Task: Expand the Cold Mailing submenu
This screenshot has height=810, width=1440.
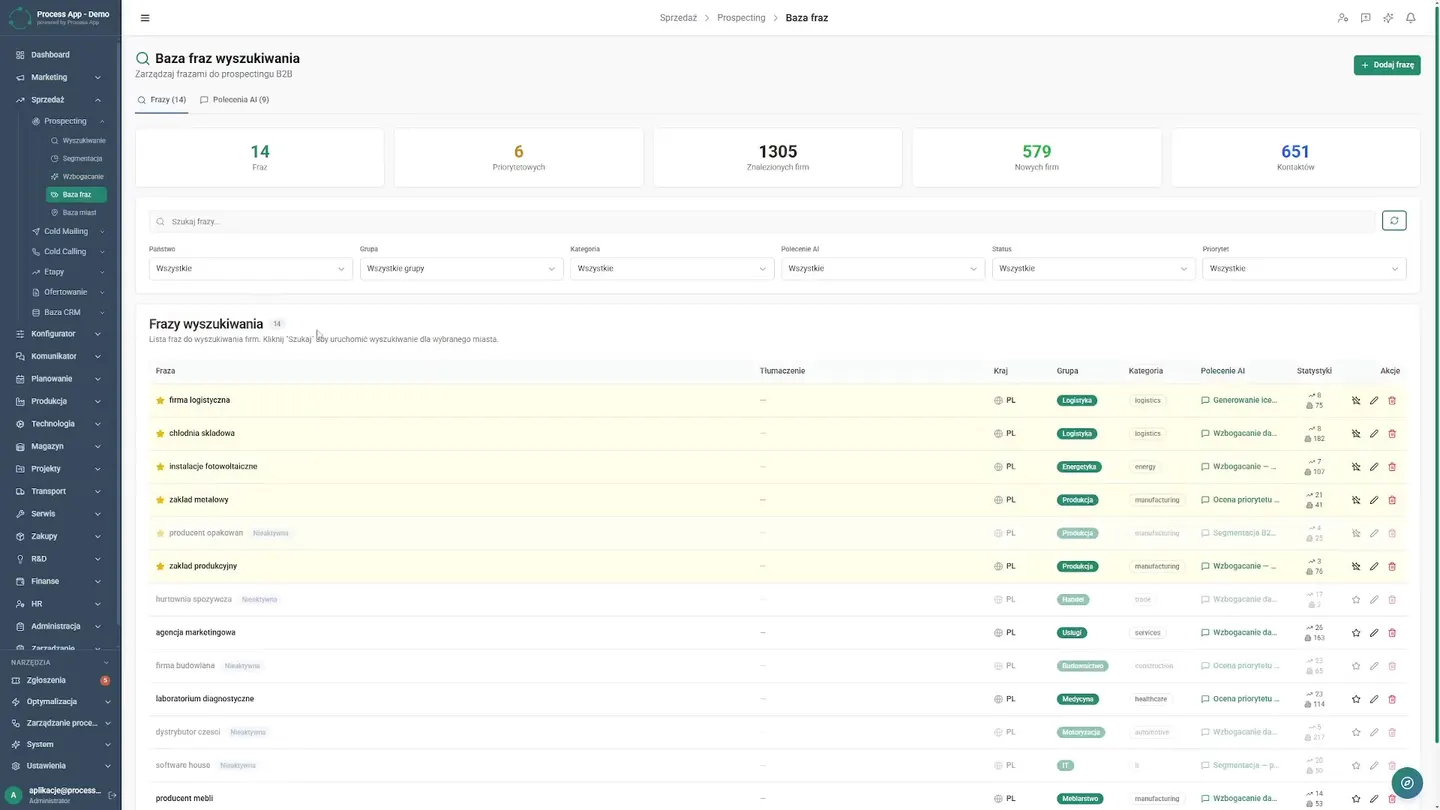Action: click(68, 231)
